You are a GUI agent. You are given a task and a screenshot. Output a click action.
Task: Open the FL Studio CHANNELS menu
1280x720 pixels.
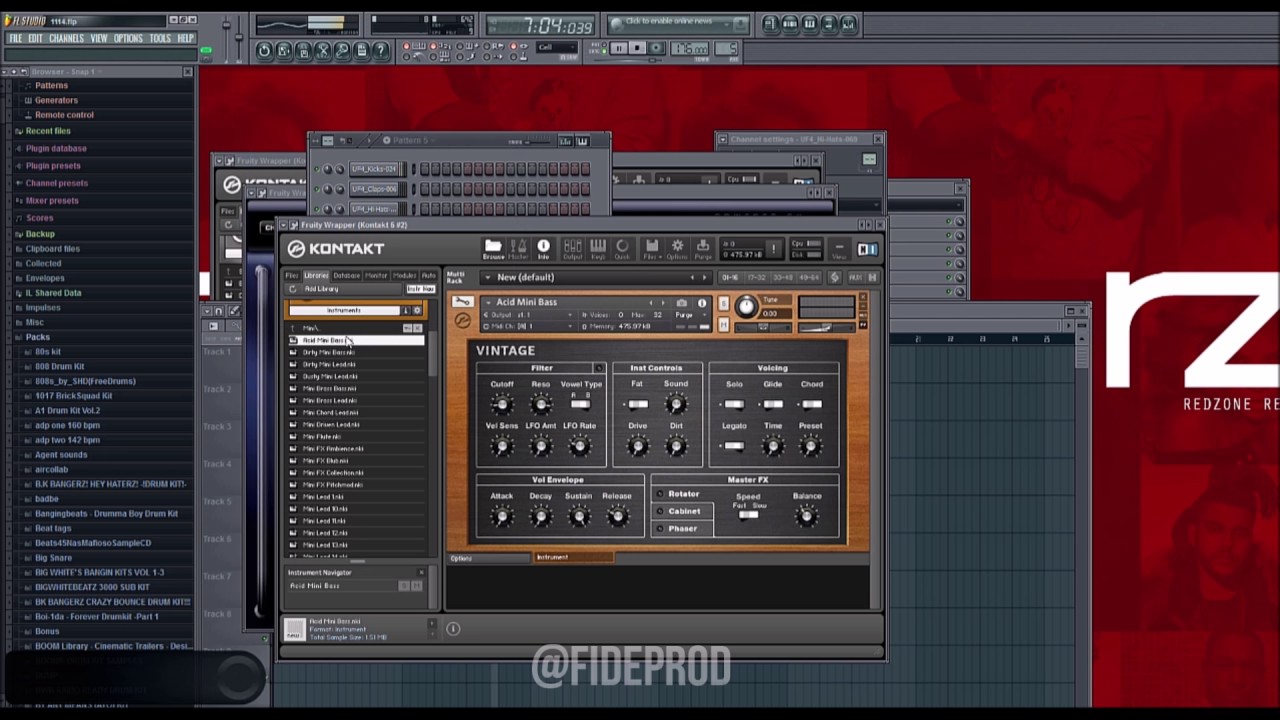(66, 38)
